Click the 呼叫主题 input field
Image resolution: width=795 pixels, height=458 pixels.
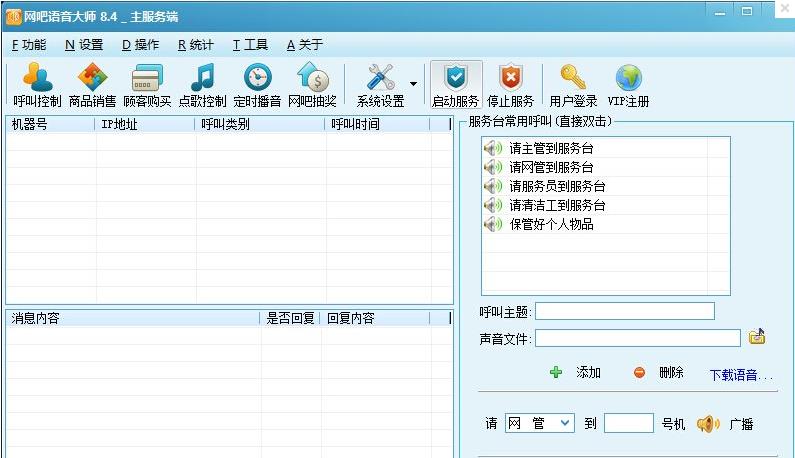click(625, 311)
